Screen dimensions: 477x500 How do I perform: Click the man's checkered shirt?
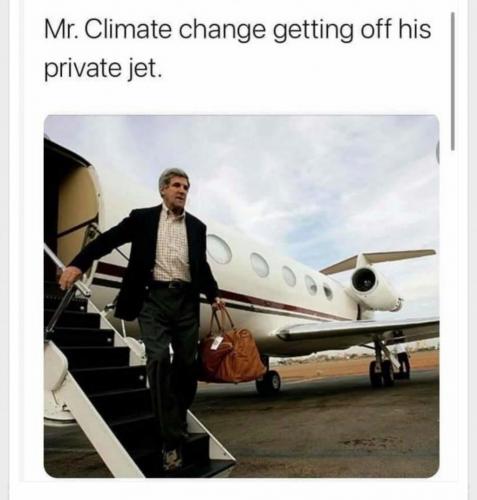[171, 247]
